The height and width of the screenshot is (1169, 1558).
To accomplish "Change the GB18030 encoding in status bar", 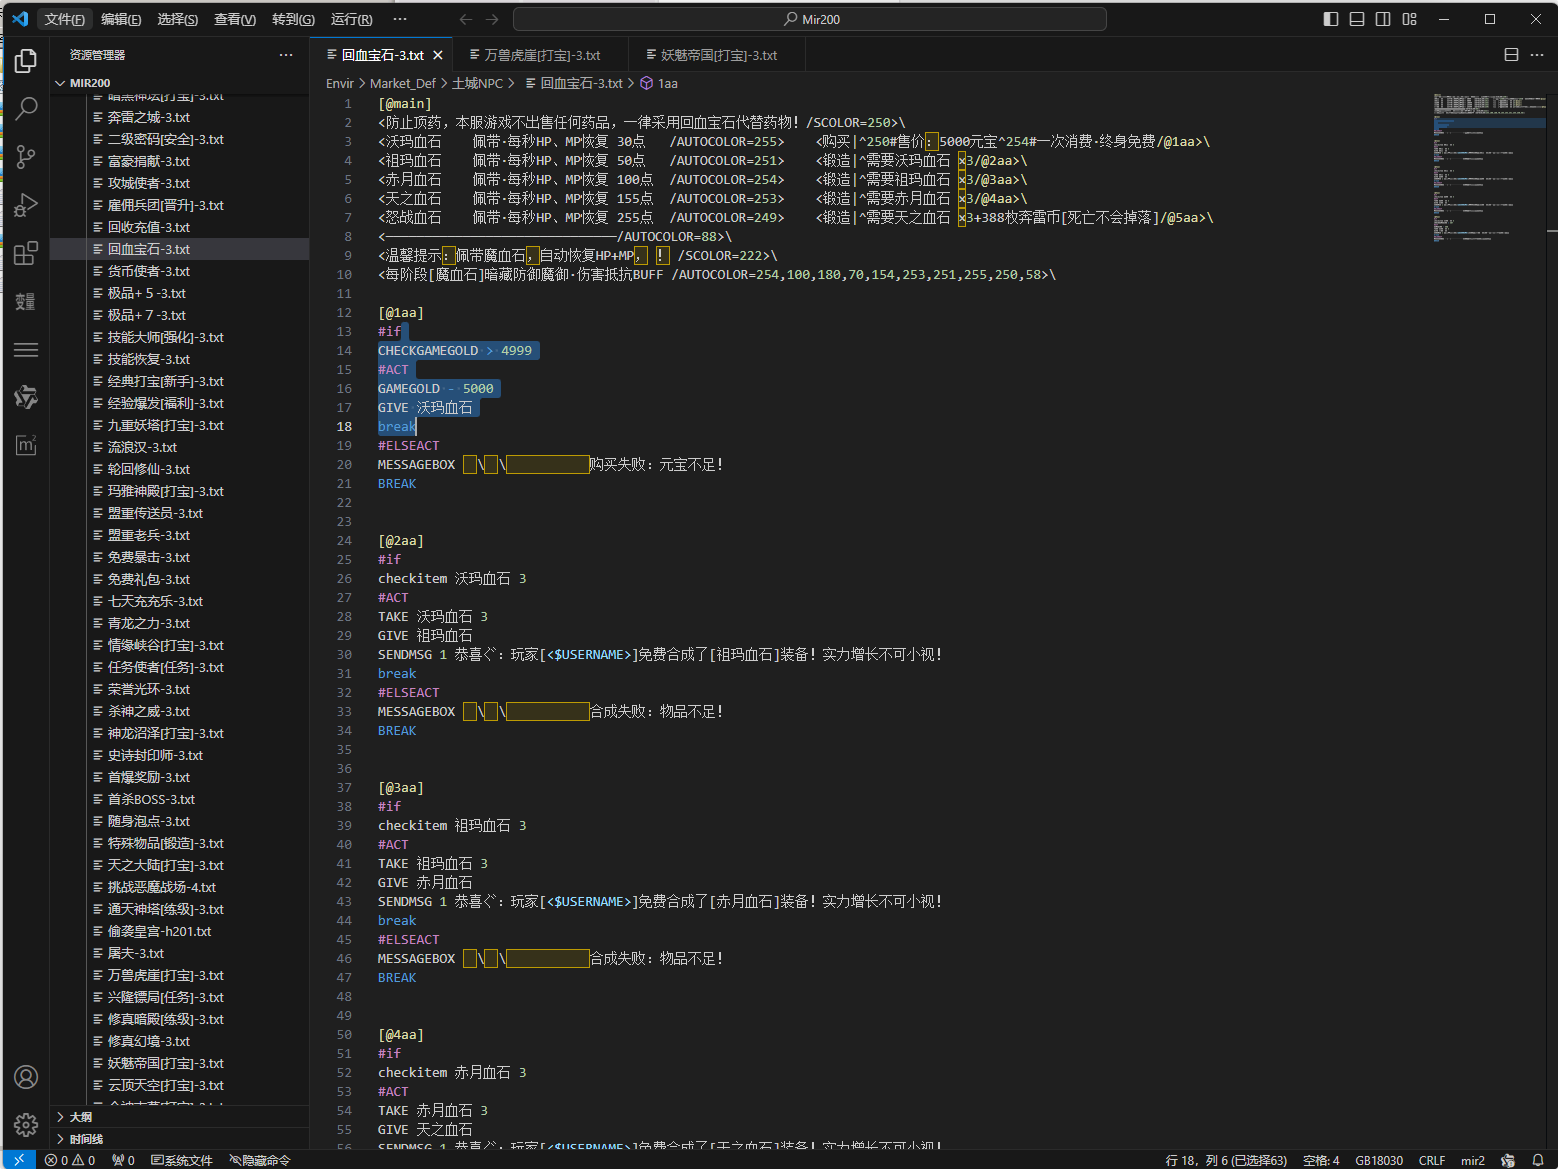I will pyautogui.click(x=1378, y=1160).
